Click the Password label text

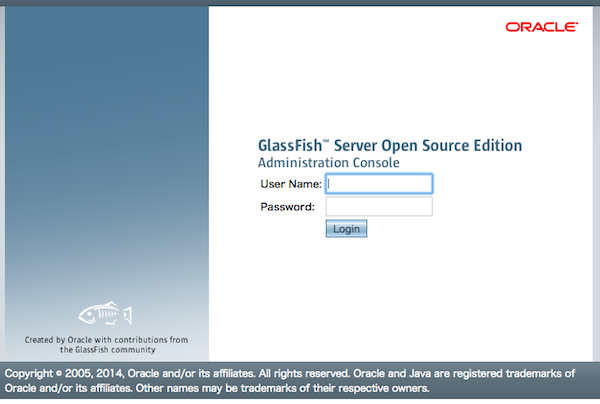287,207
